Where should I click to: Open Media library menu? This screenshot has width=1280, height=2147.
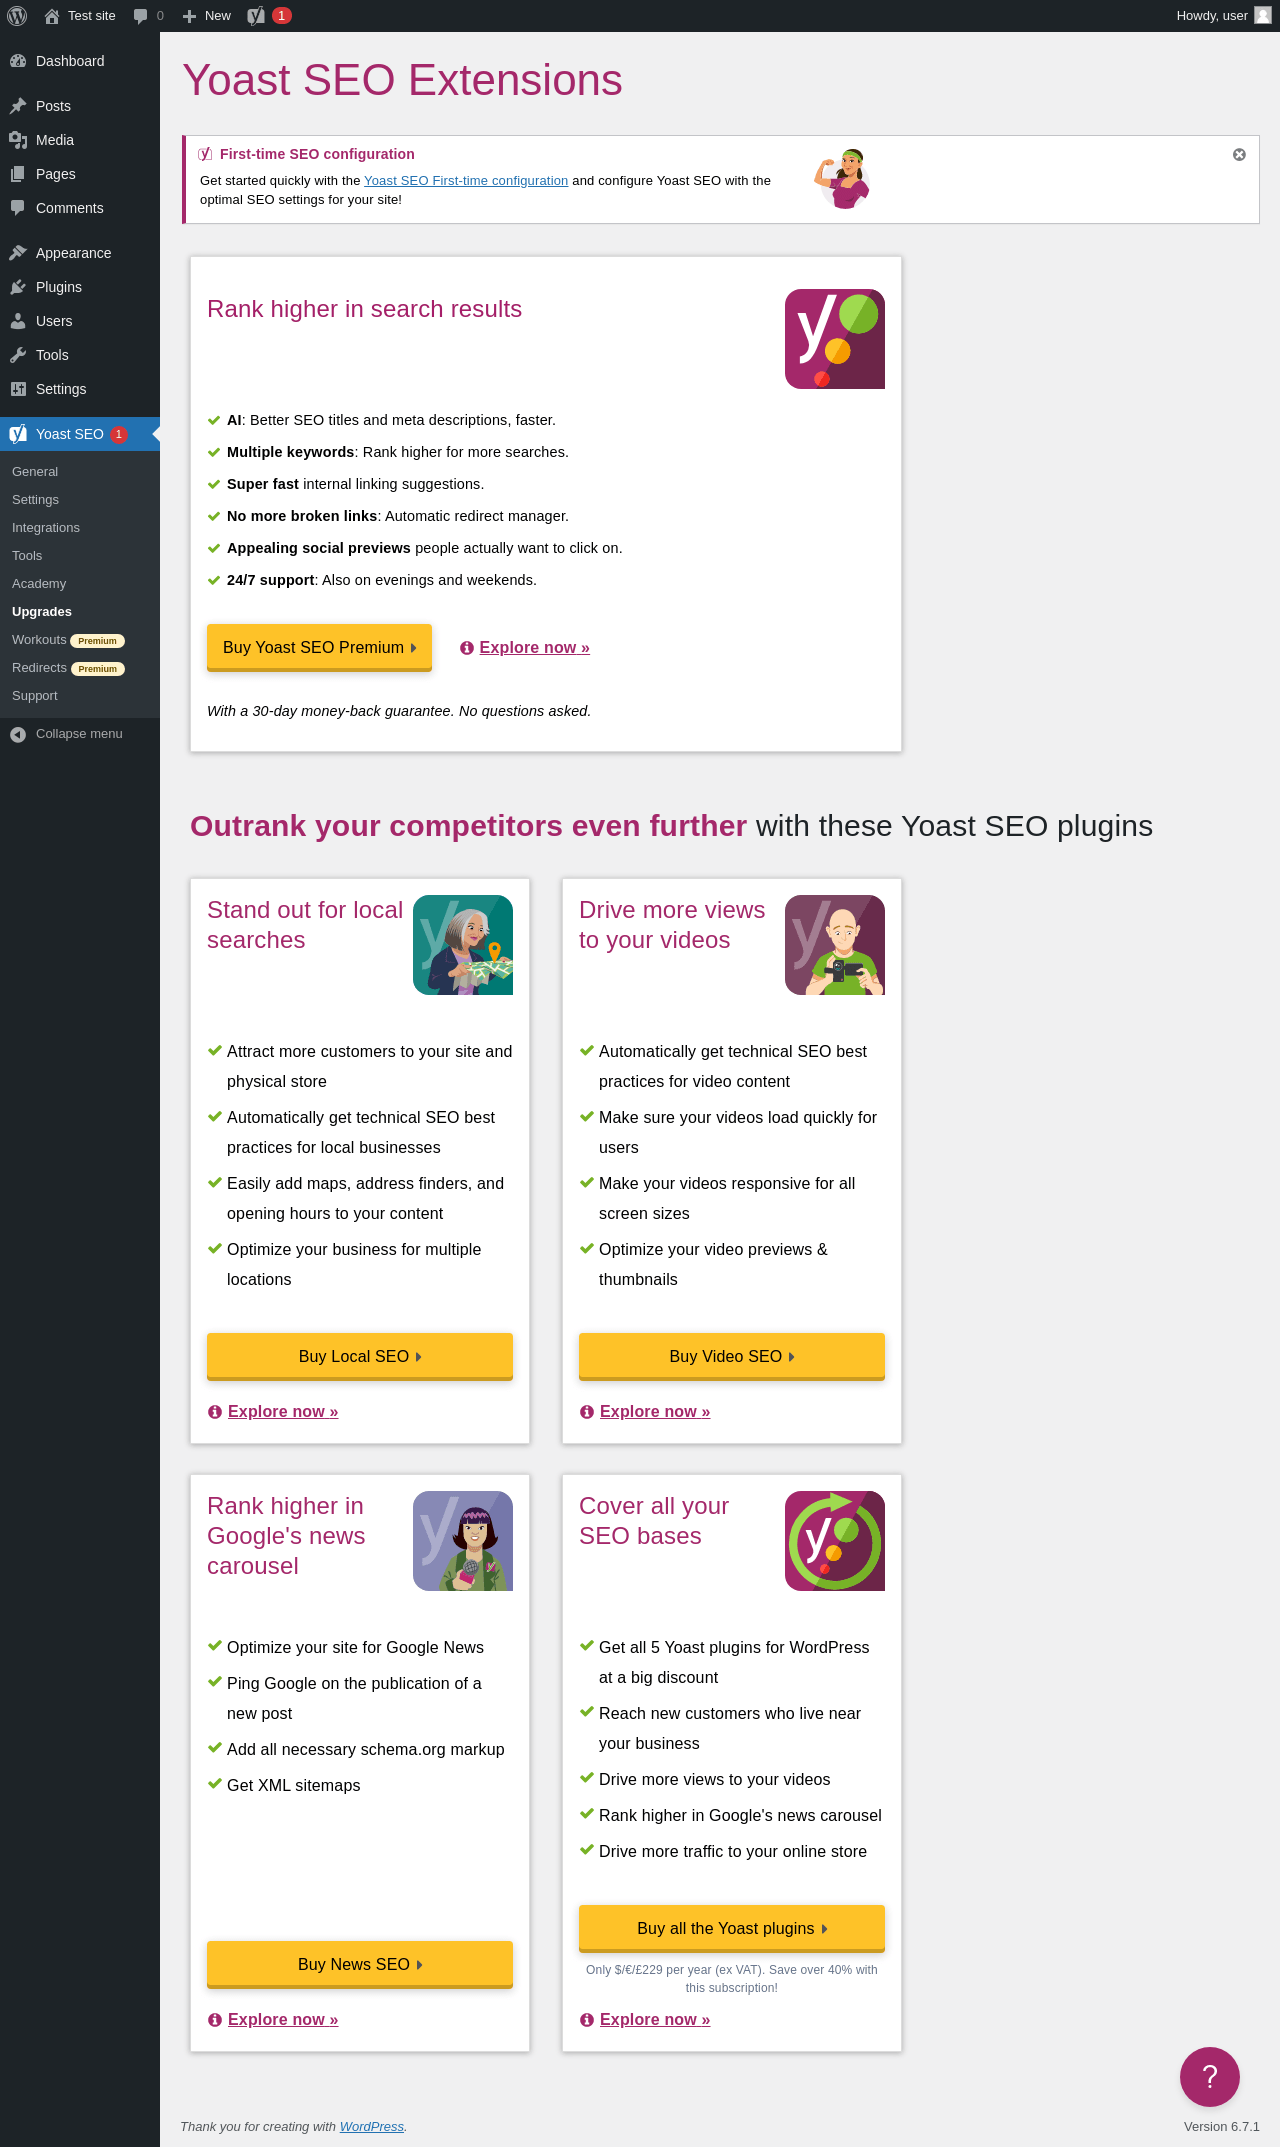tap(80, 140)
